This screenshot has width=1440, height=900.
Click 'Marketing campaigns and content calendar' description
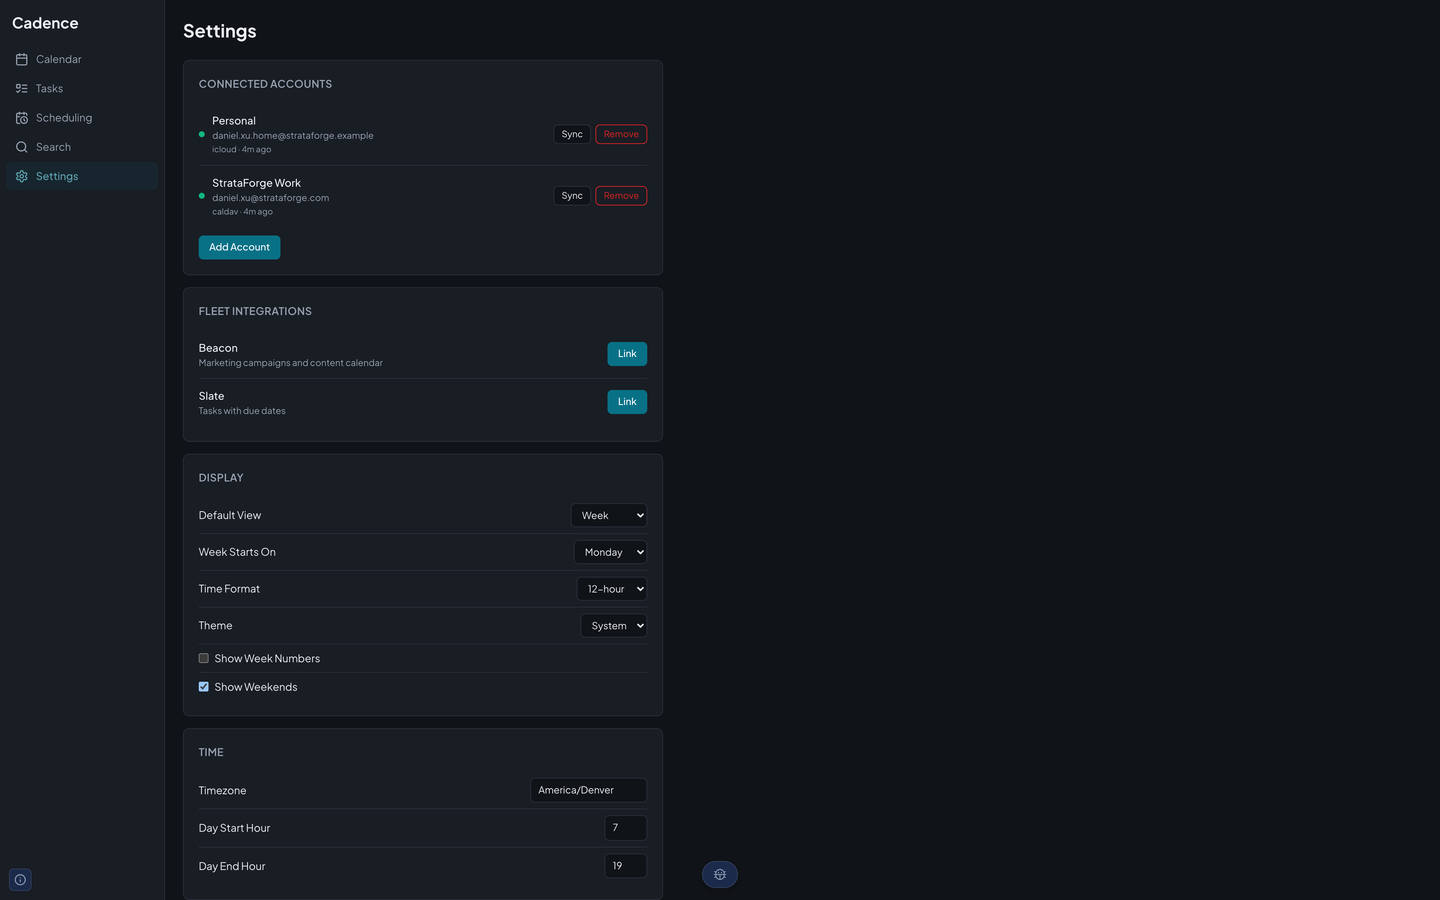tap(291, 363)
